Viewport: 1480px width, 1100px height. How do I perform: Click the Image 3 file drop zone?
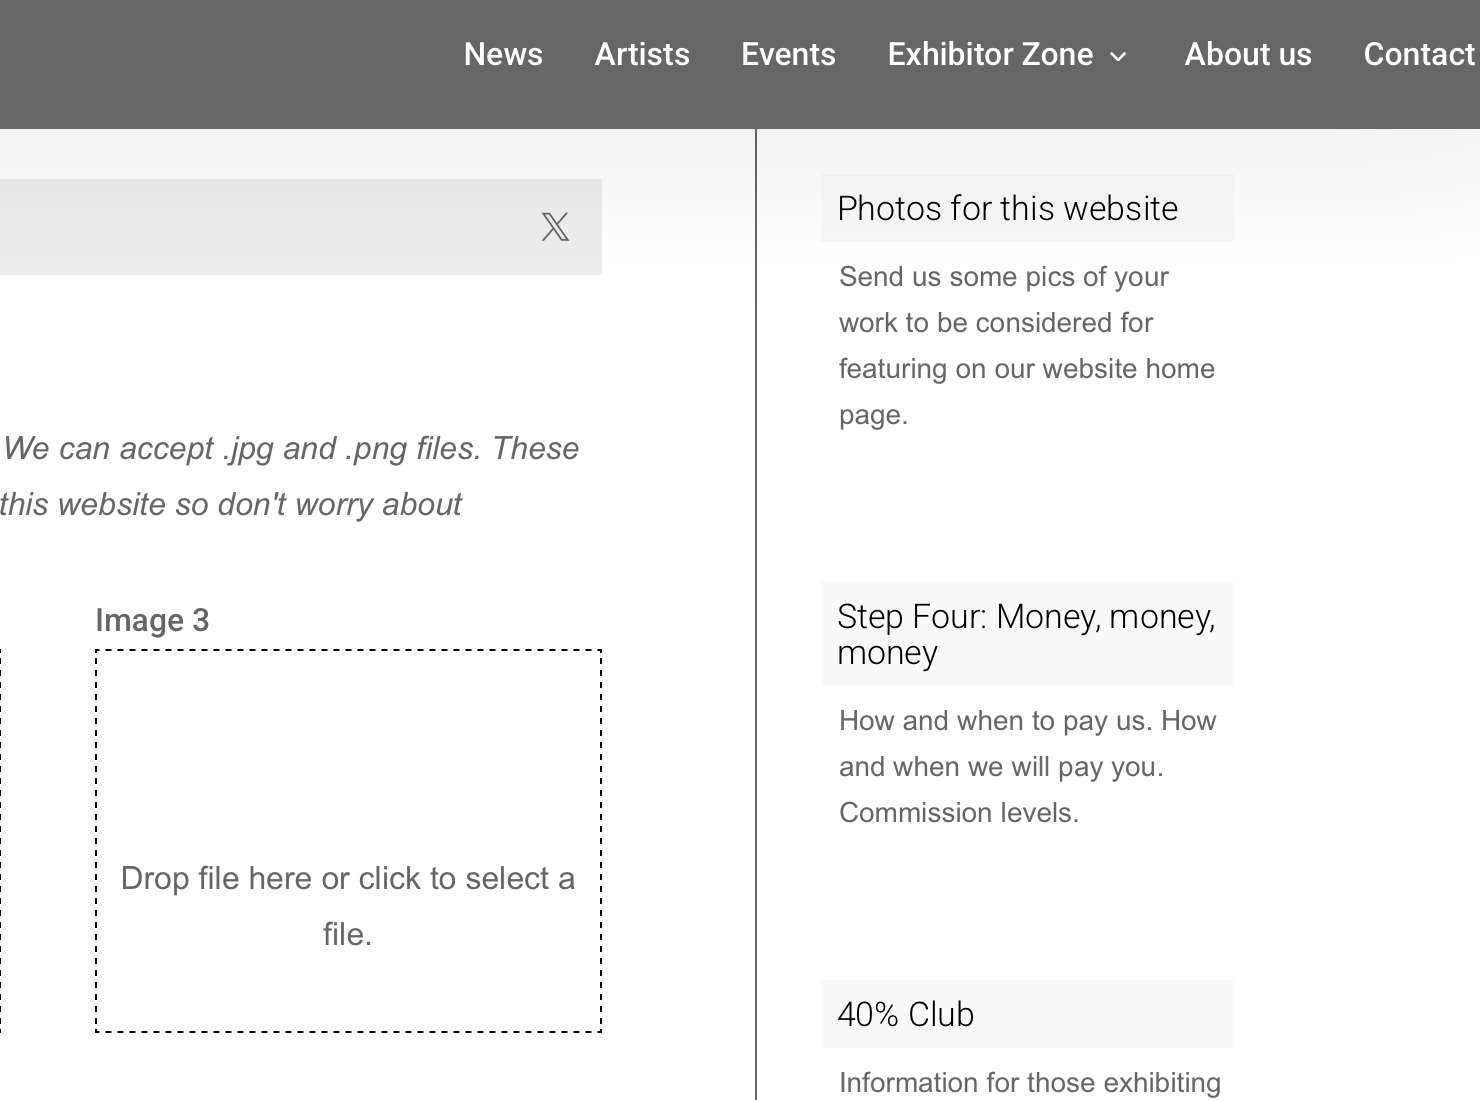348,840
